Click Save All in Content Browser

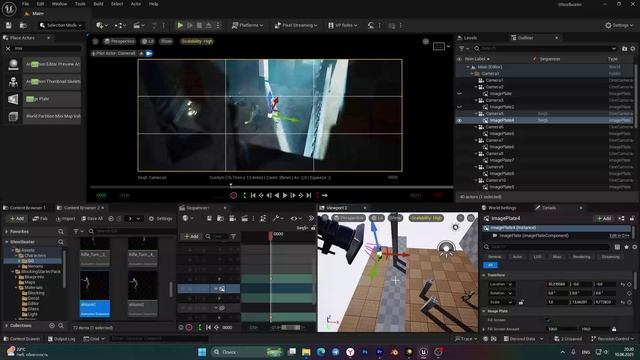92,219
